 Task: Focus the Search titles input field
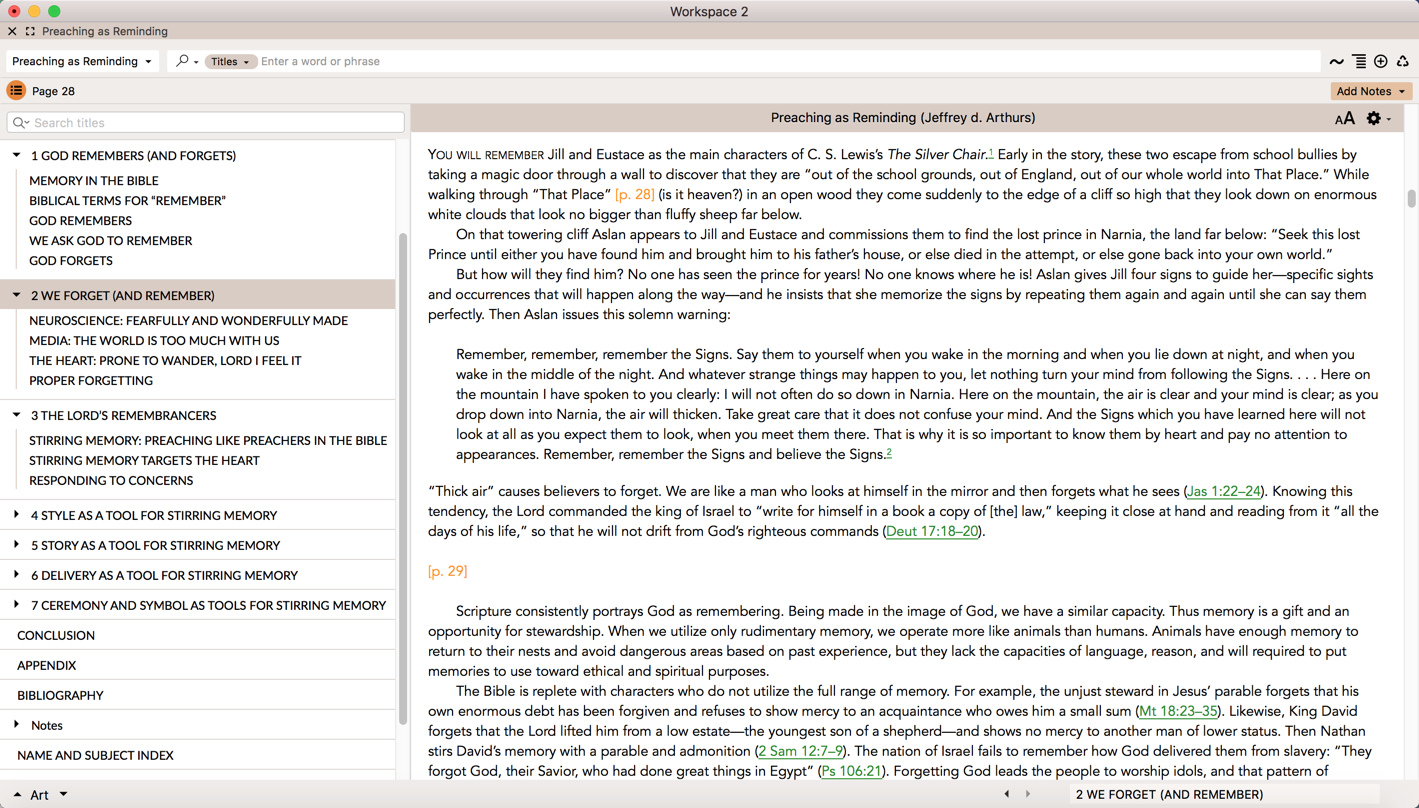(x=206, y=123)
